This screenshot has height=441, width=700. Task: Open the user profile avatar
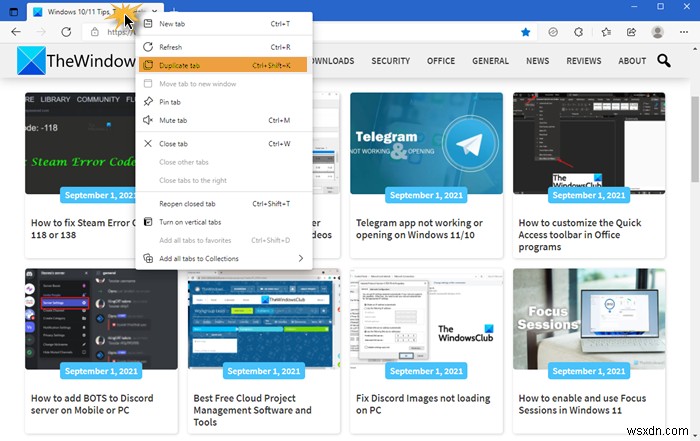point(657,32)
